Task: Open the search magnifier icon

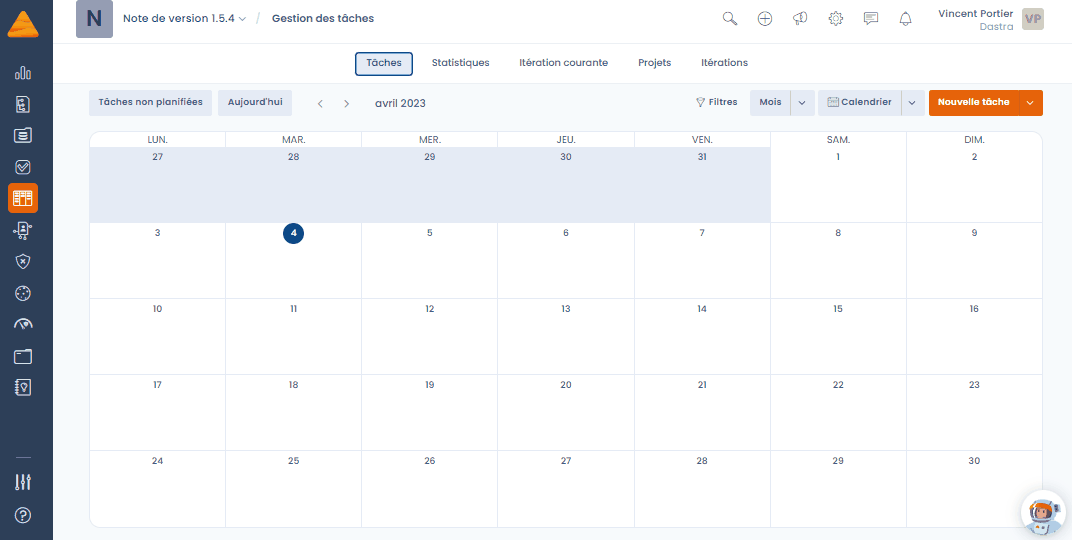Action: coord(729,19)
